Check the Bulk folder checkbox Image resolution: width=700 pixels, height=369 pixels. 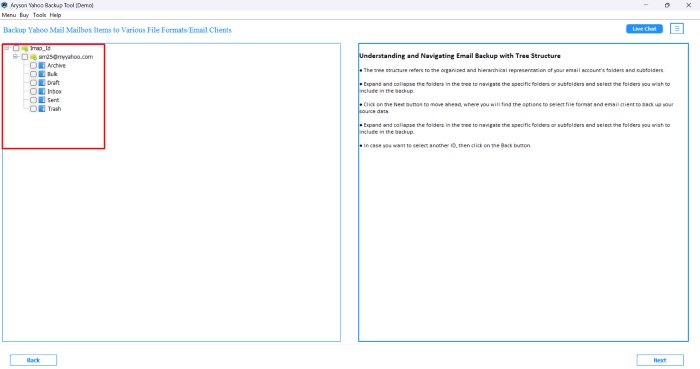click(x=33, y=74)
